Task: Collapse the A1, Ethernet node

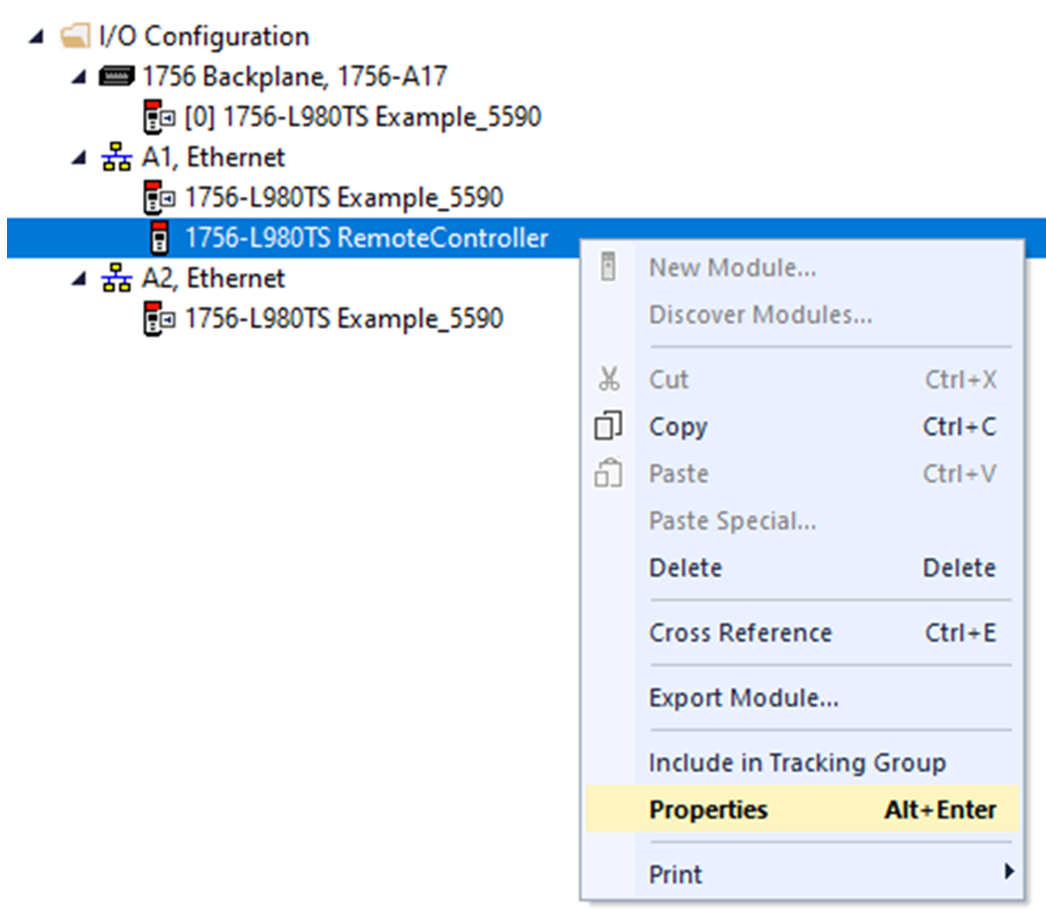Action: (x=79, y=158)
